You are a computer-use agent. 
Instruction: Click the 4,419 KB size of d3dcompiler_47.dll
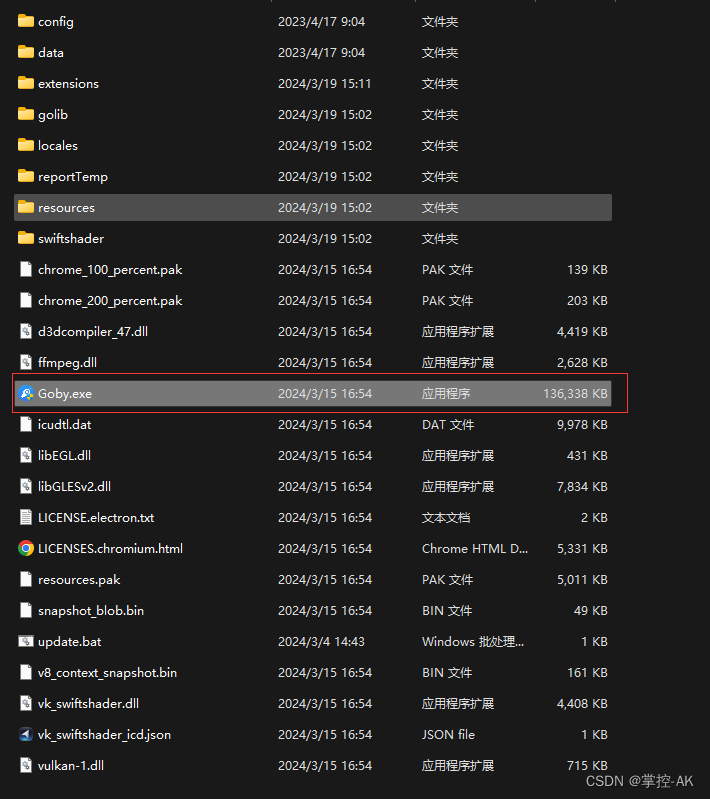pos(582,332)
